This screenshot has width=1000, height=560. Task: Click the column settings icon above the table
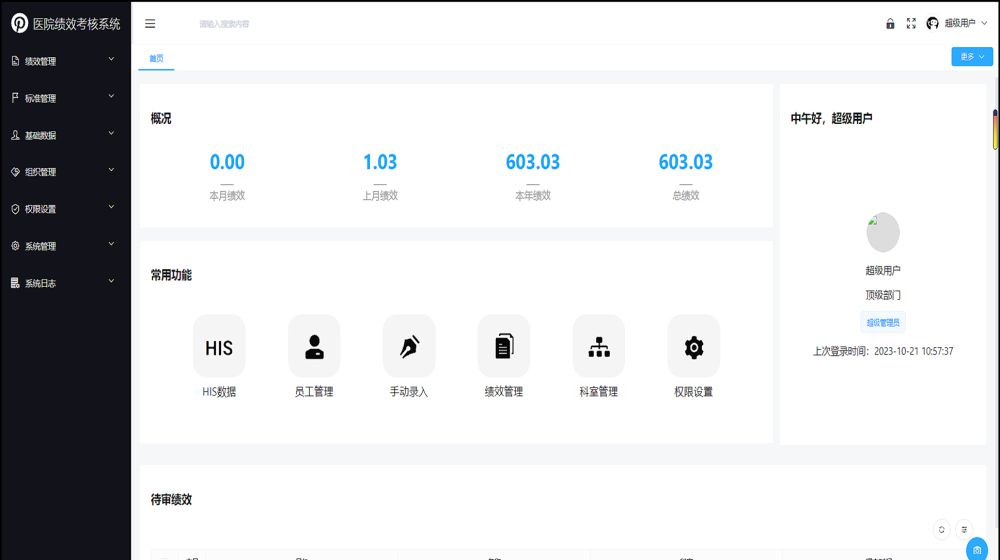964,529
